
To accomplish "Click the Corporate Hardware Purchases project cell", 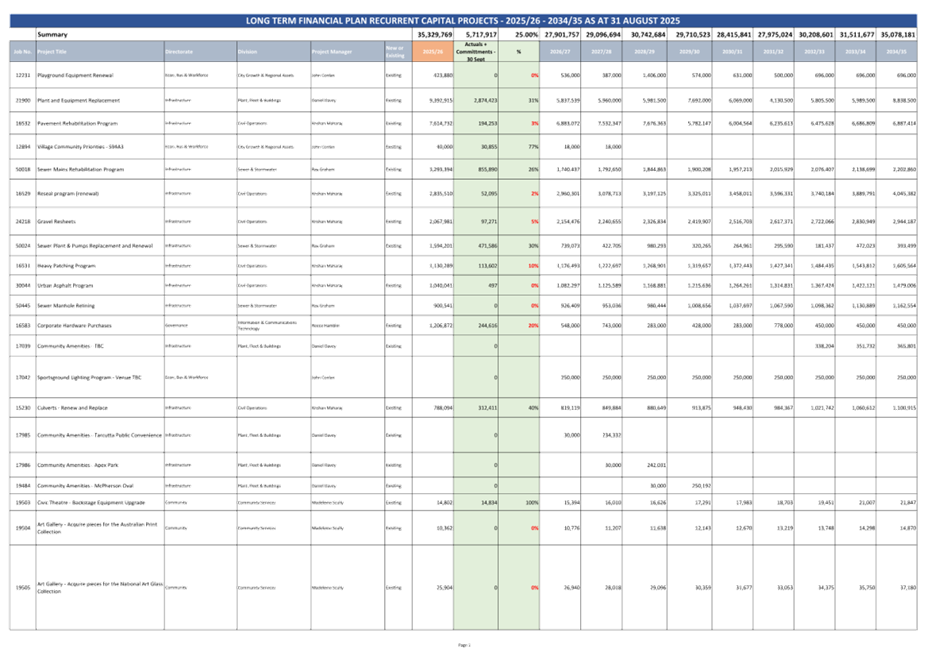I will point(100,325).
